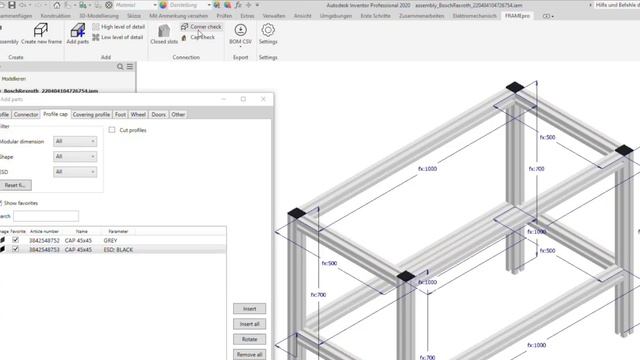
Task: Switch to the Covering profile tab
Action: pyautogui.click(x=91, y=115)
